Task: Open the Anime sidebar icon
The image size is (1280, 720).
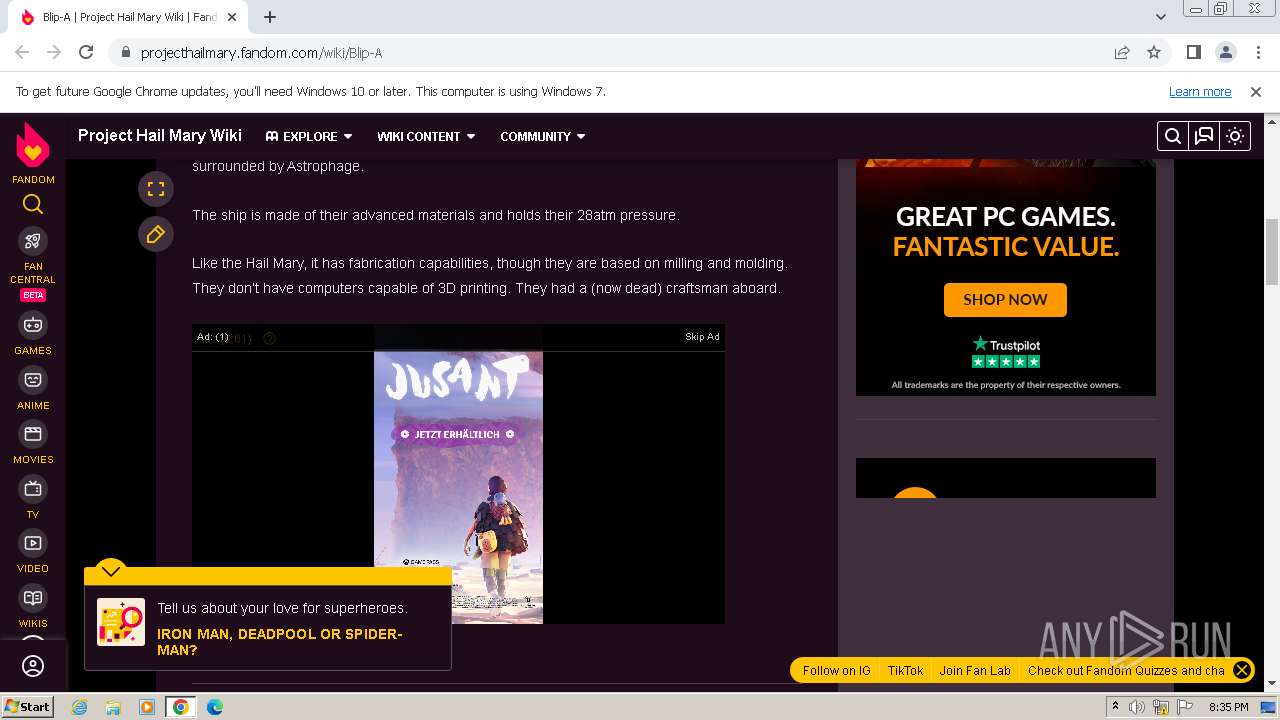Action: coord(33,380)
